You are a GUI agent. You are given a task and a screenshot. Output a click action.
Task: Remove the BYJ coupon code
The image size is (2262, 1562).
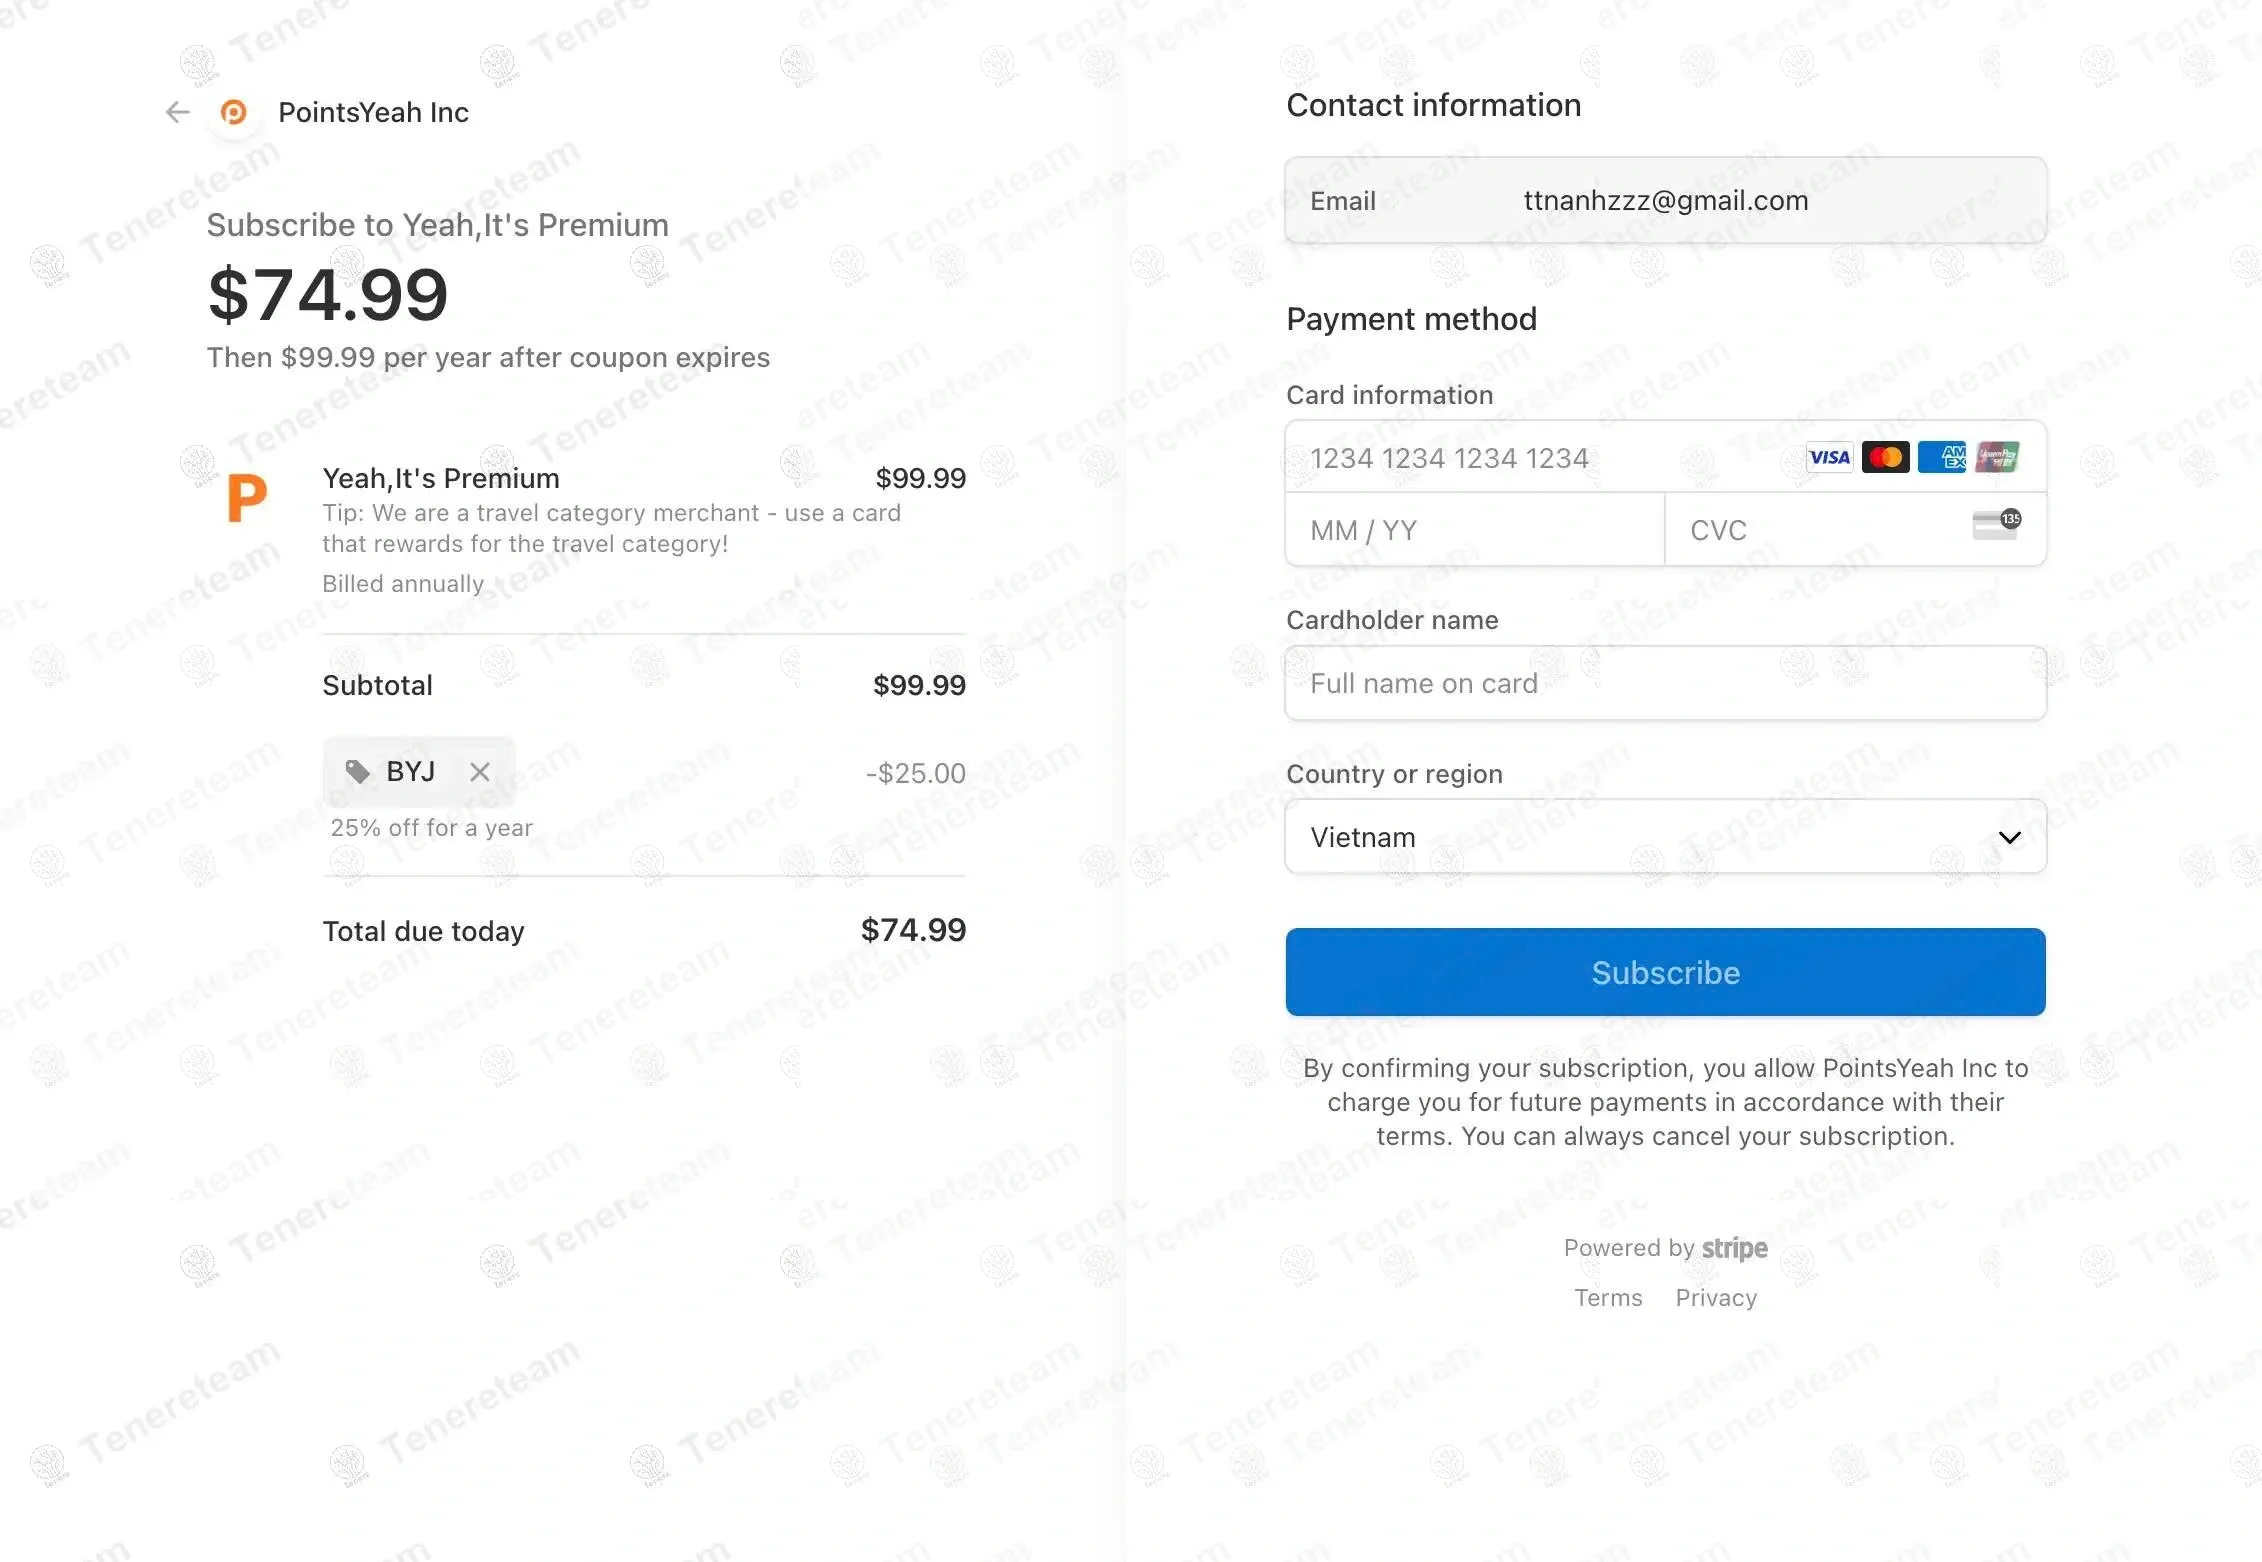click(x=480, y=772)
